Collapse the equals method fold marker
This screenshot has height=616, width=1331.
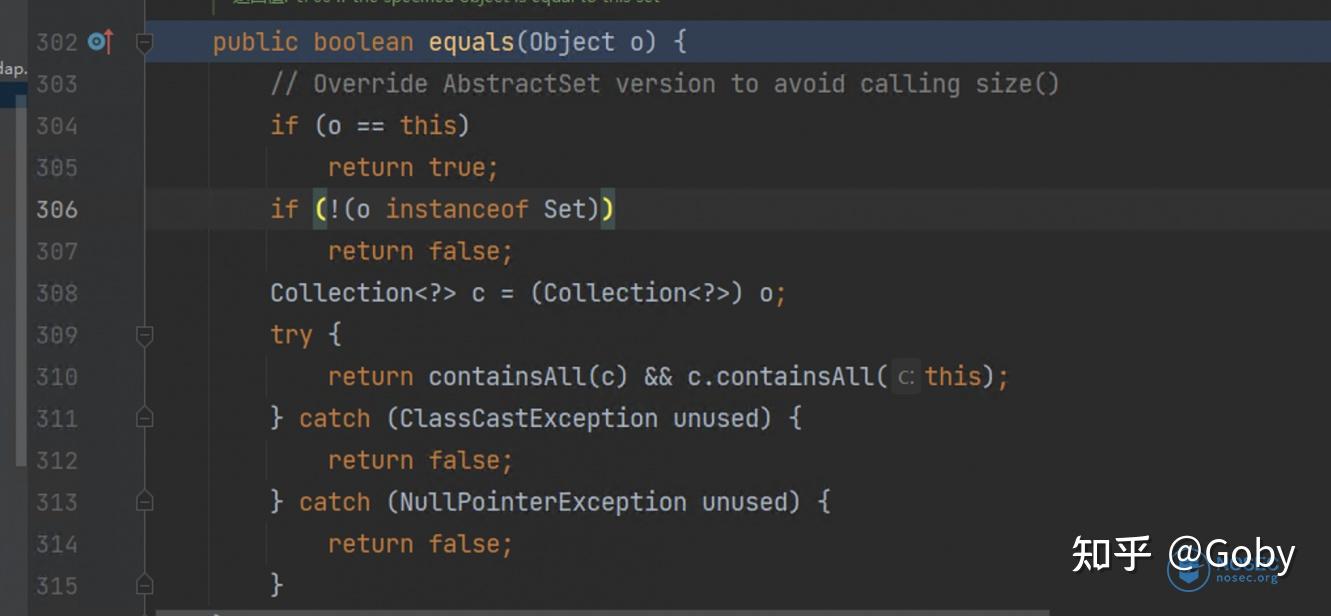[x=144, y=43]
